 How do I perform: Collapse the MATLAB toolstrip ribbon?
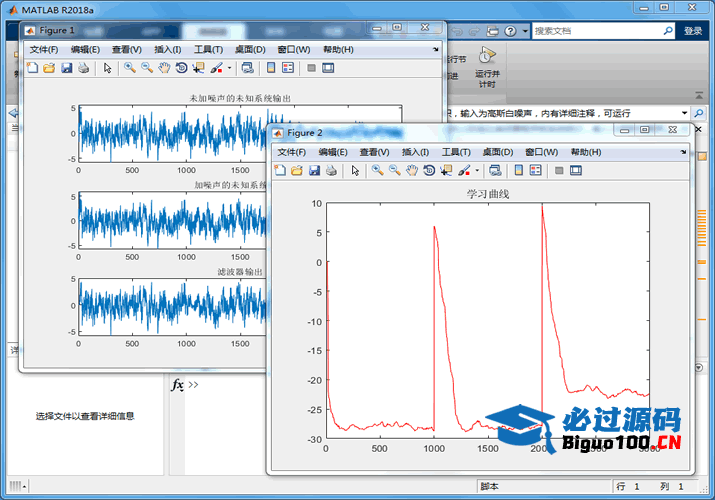click(699, 95)
